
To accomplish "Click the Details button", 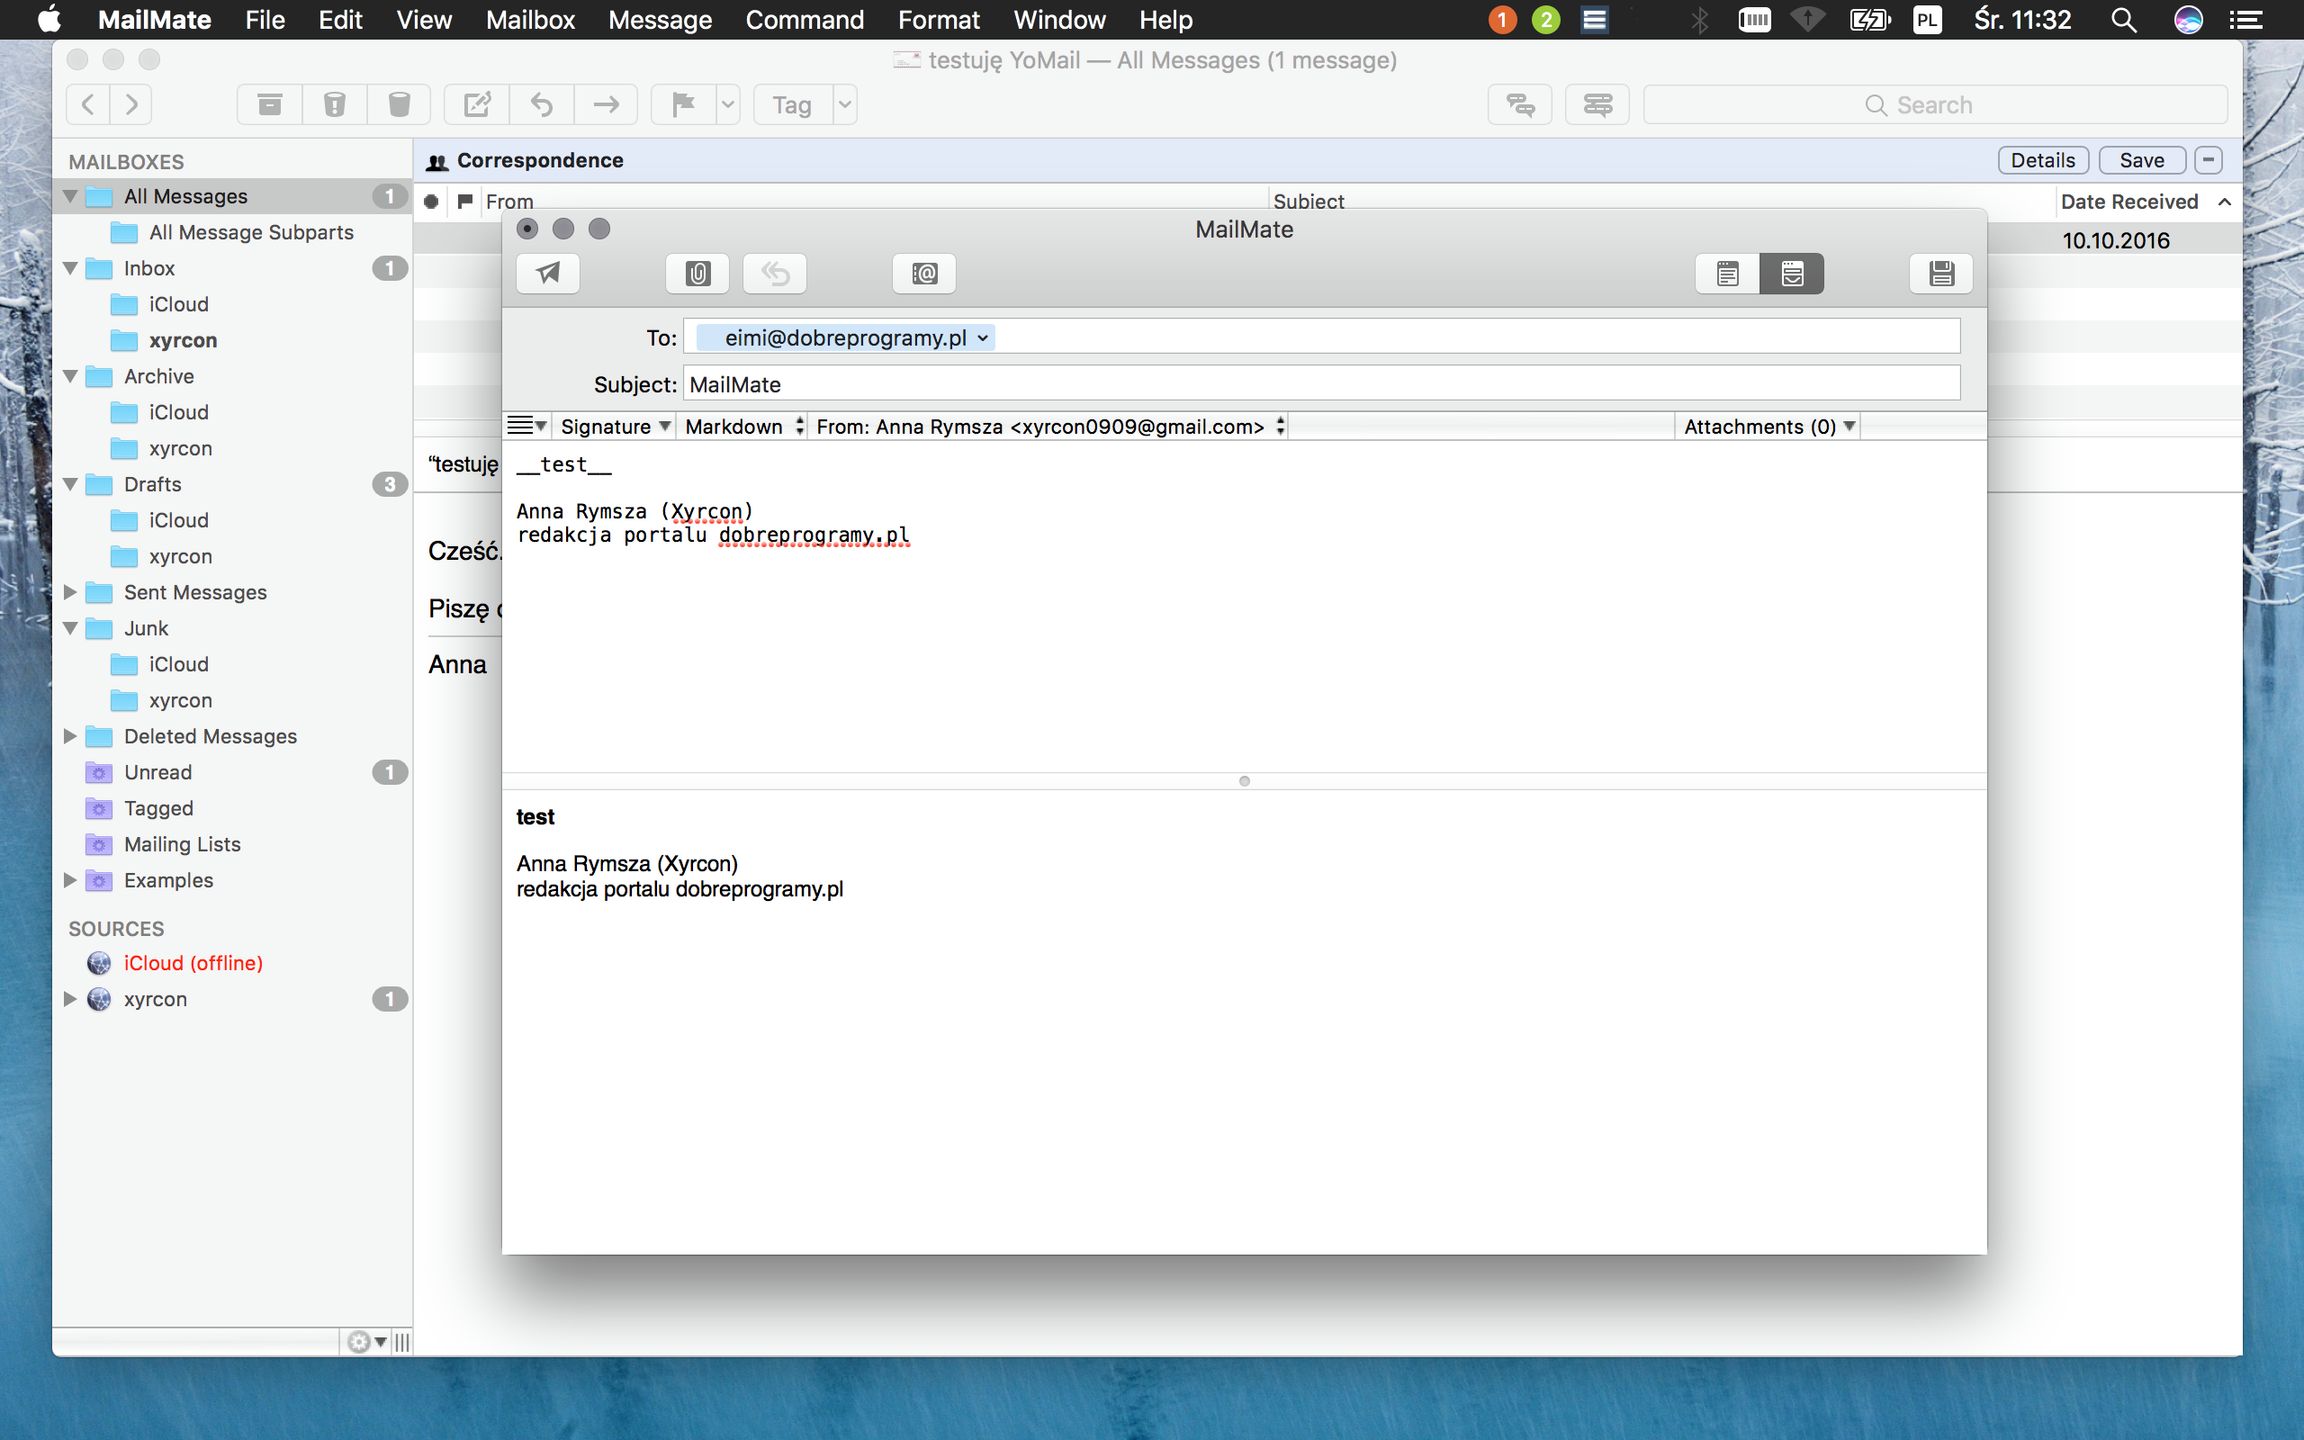I will pyautogui.click(x=2042, y=160).
